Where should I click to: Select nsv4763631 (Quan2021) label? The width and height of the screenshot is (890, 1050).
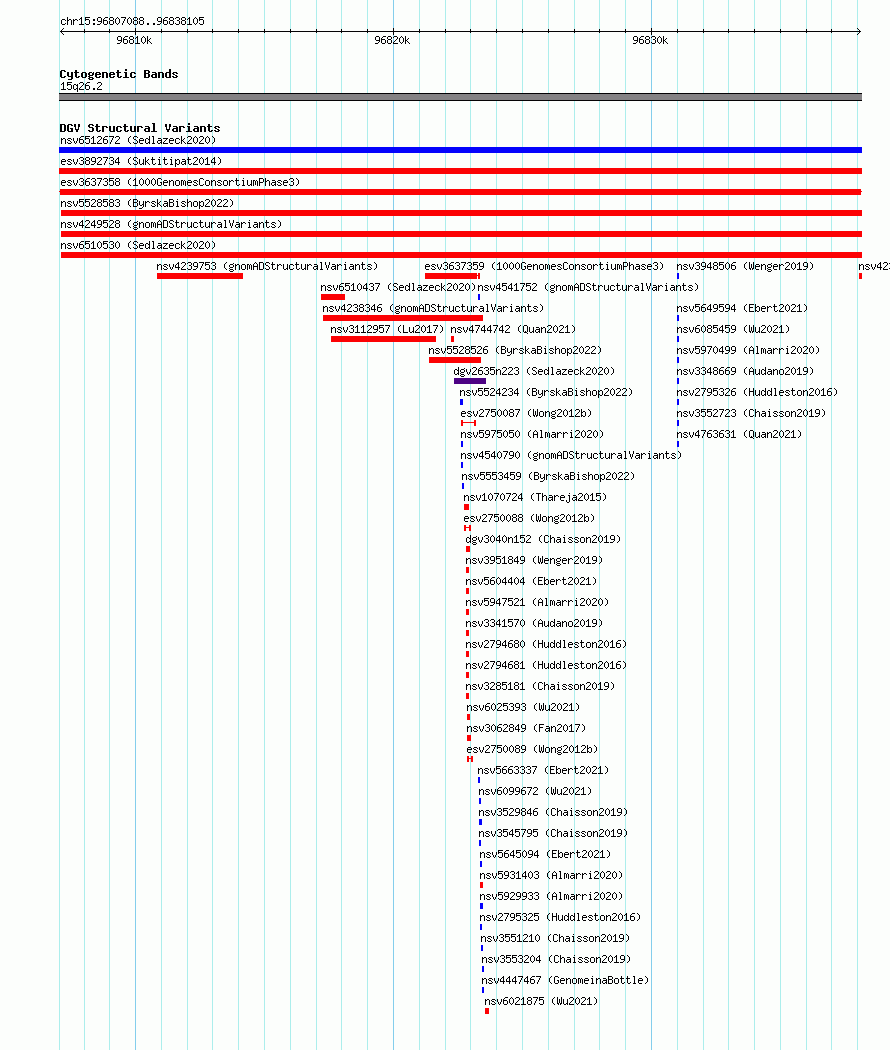click(739, 435)
